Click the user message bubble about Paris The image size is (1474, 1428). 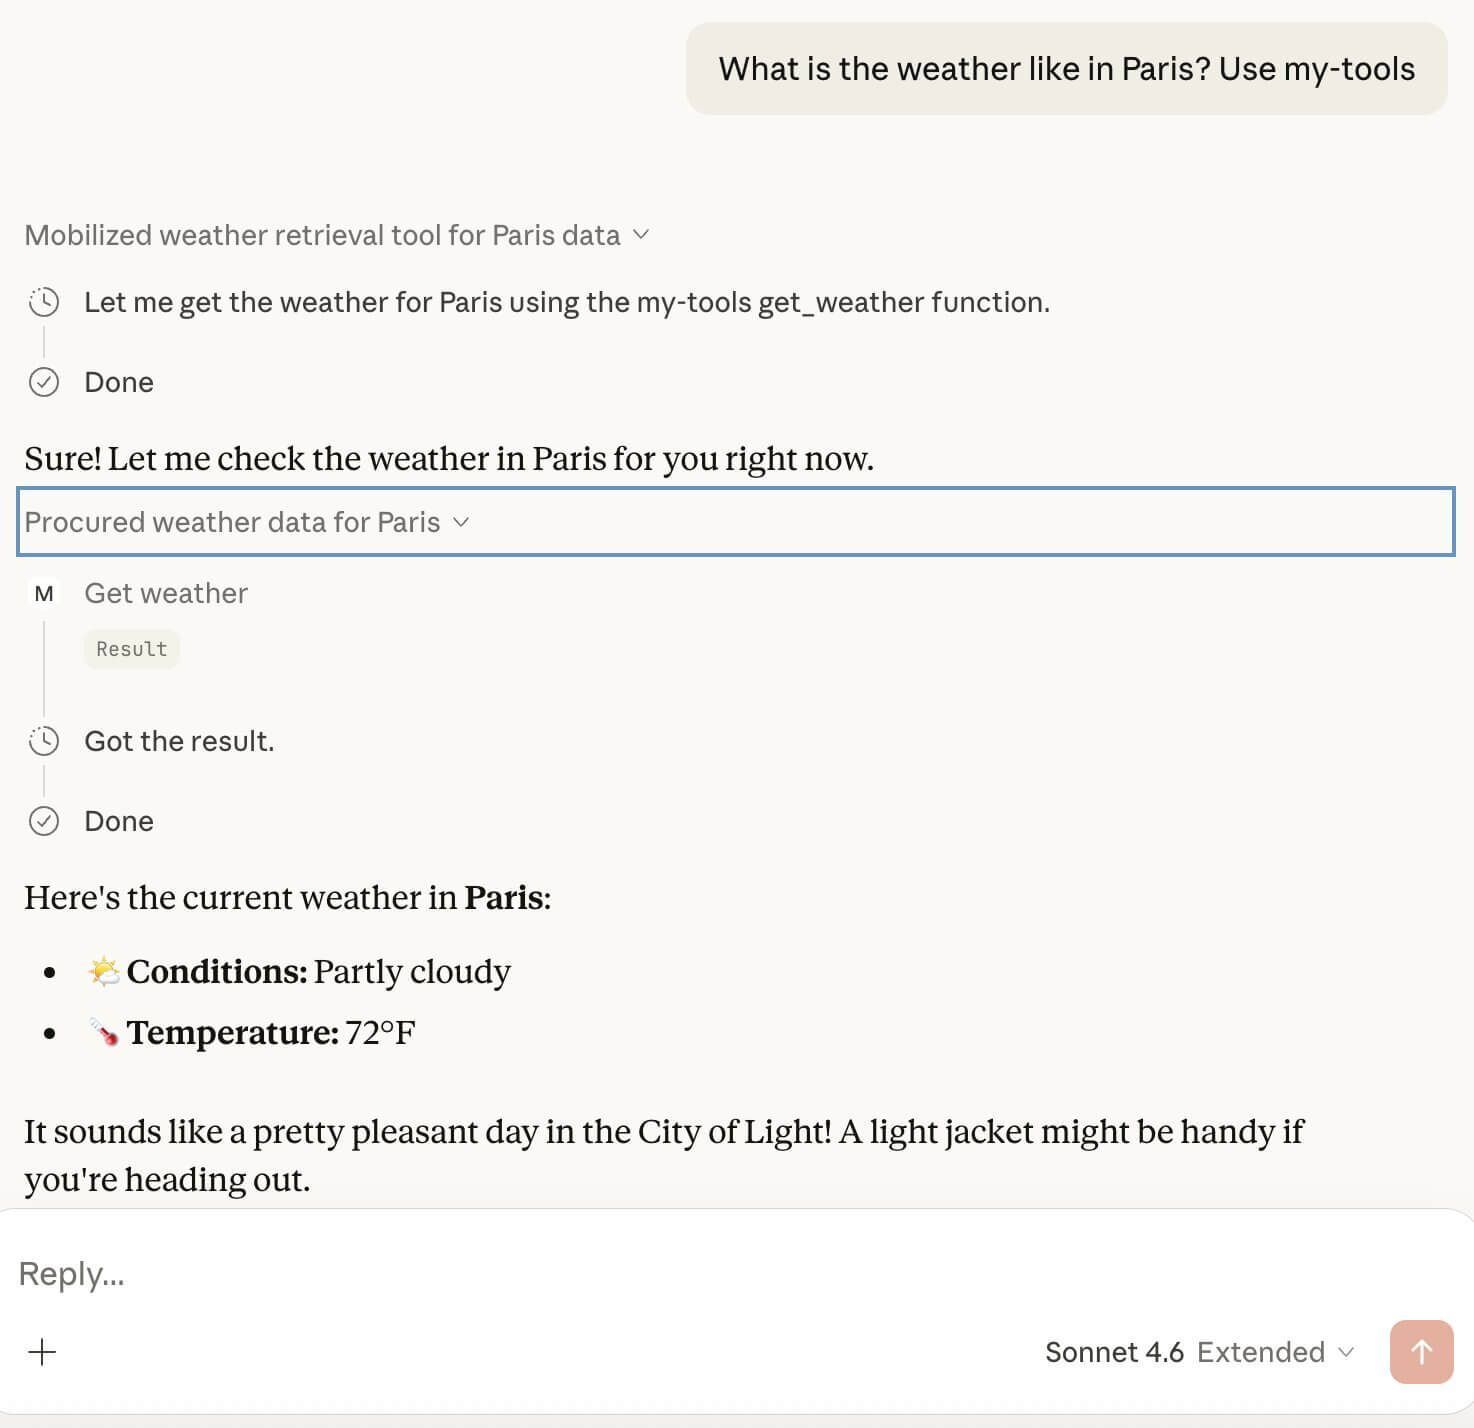(x=1066, y=69)
